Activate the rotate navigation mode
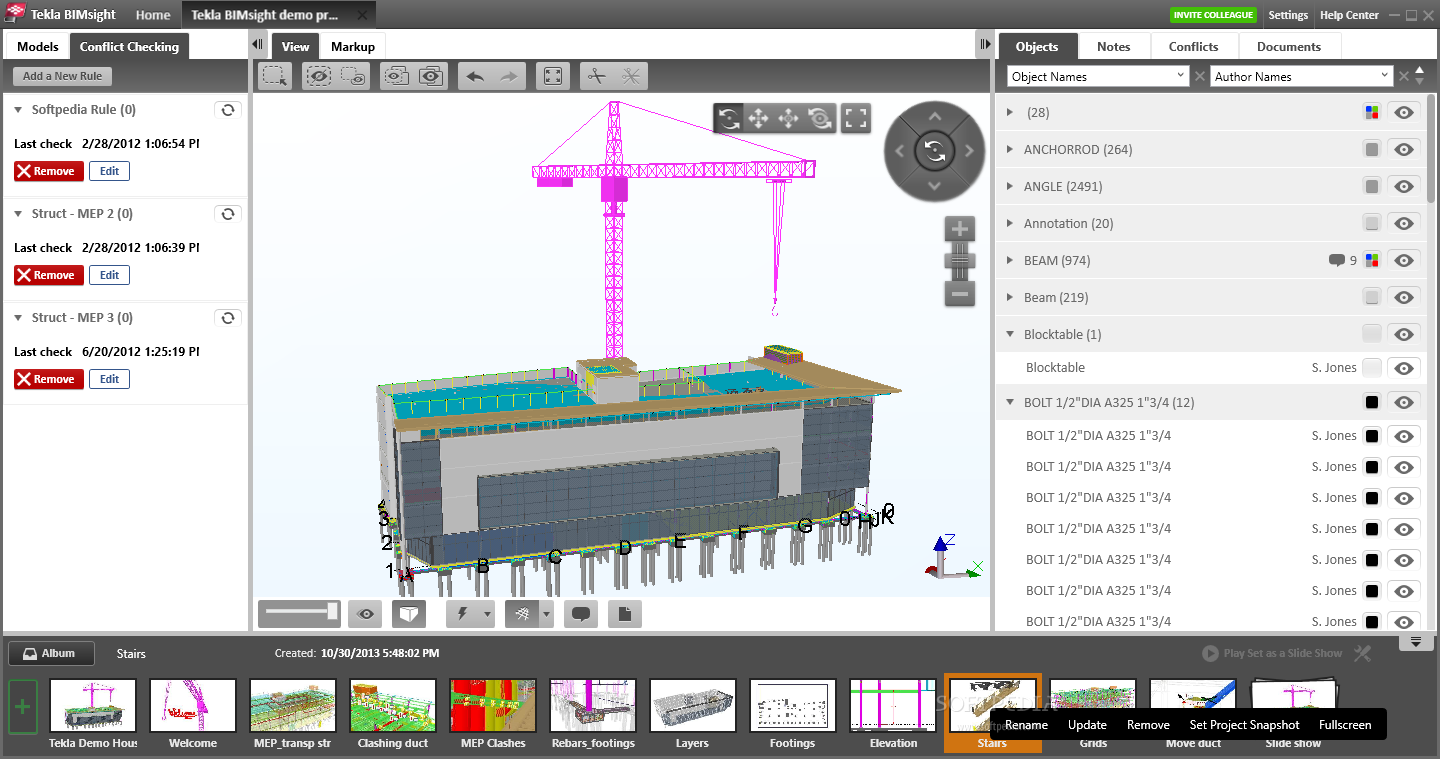The image size is (1440, 759). point(729,119)
